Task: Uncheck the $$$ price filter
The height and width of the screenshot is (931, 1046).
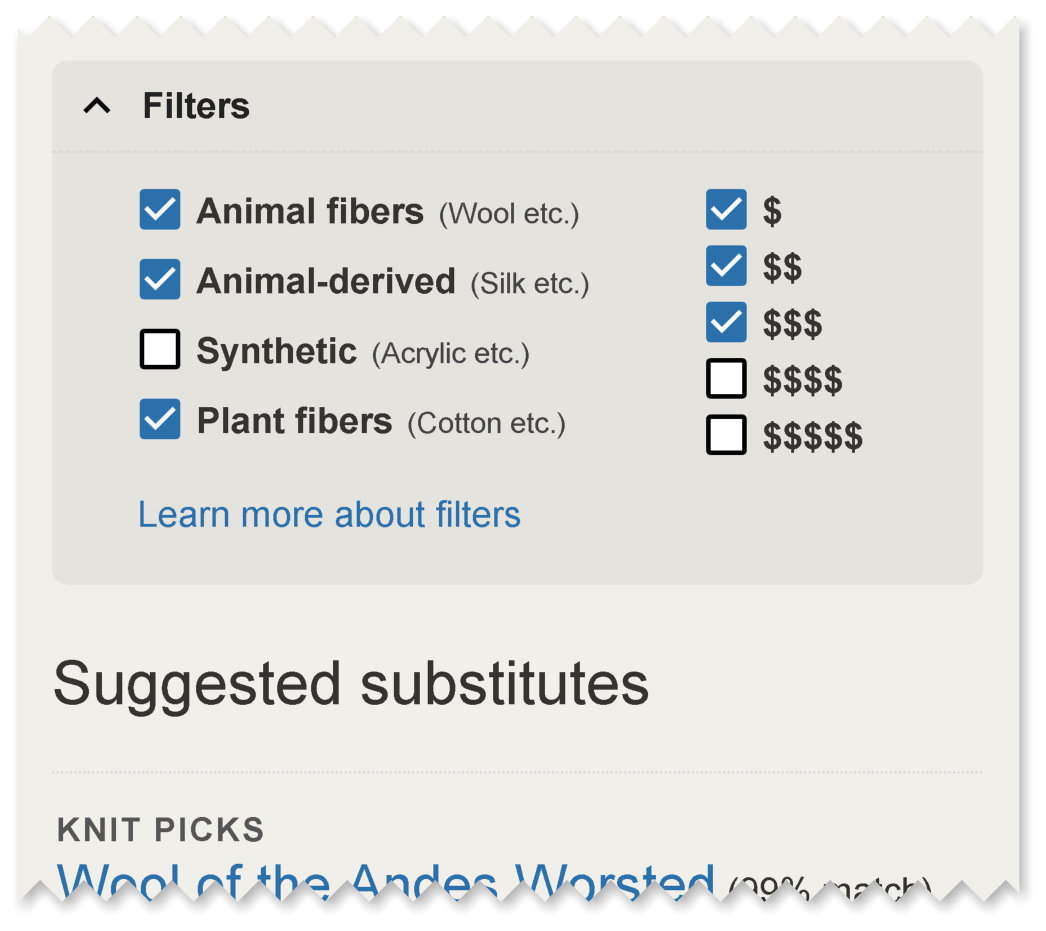Action: coord(727,323)
